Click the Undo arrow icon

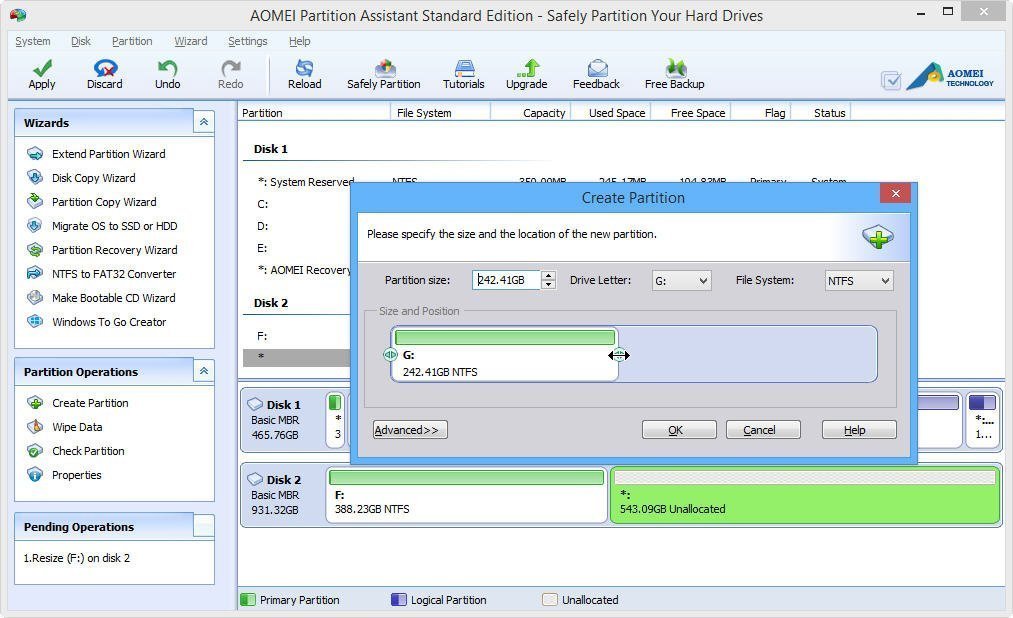click(167, 68)
